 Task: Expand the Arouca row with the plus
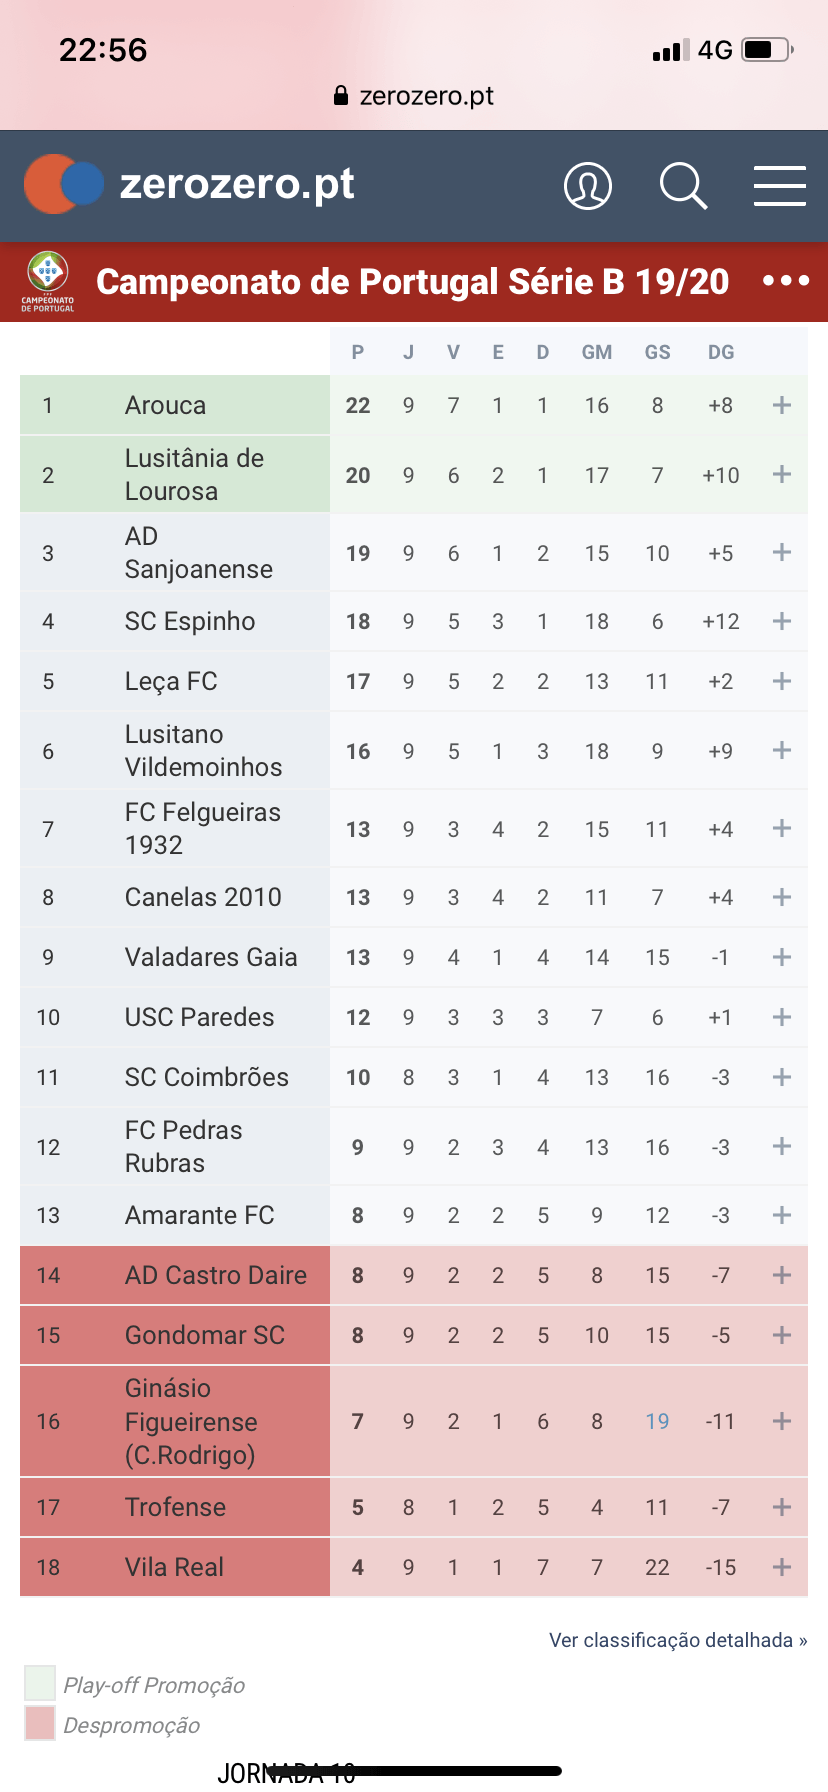coord(782,405)
